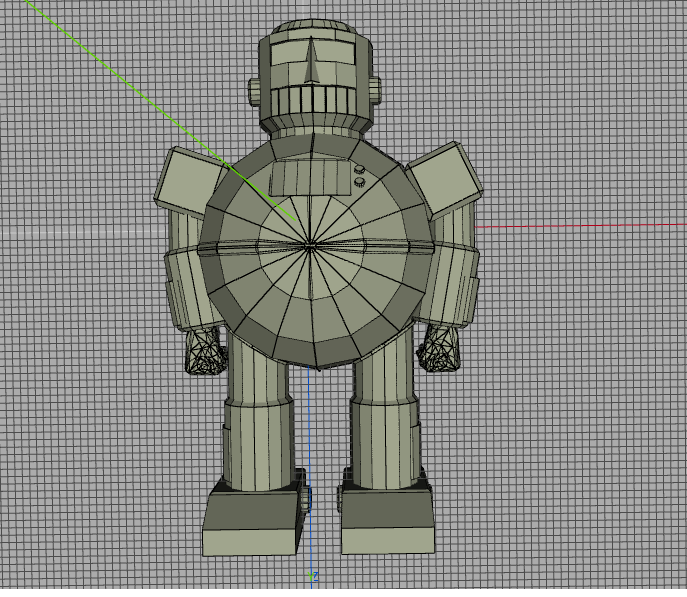Screen dimensions: 687x597
Task: Click the triangulated hand mesh on the right
Action: click(x=439, y=348)
